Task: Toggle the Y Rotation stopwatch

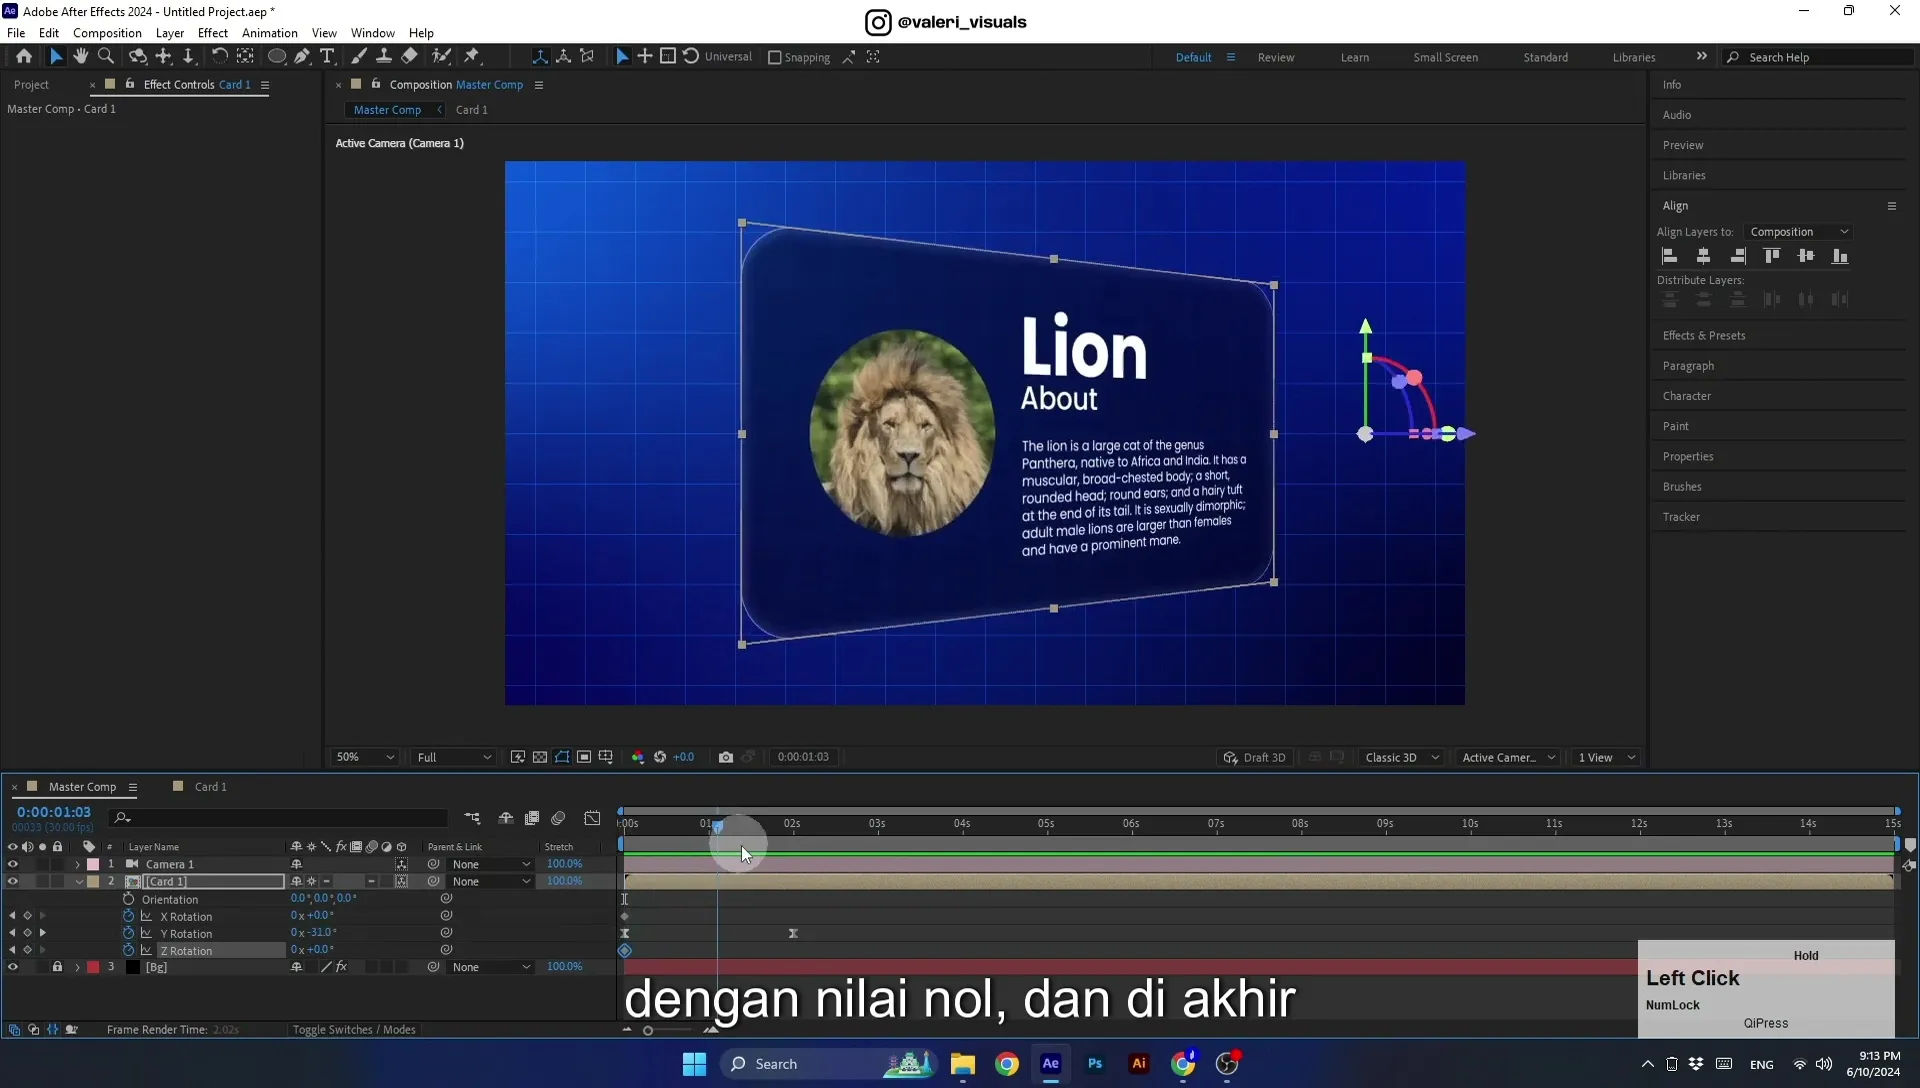Action: pos(128,933)
